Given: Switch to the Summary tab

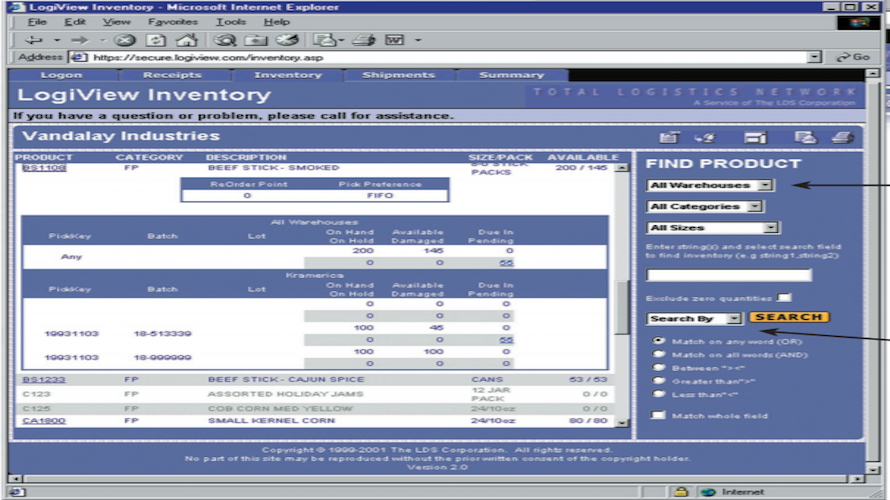Looking at the screenshot, I should point(511,75).
